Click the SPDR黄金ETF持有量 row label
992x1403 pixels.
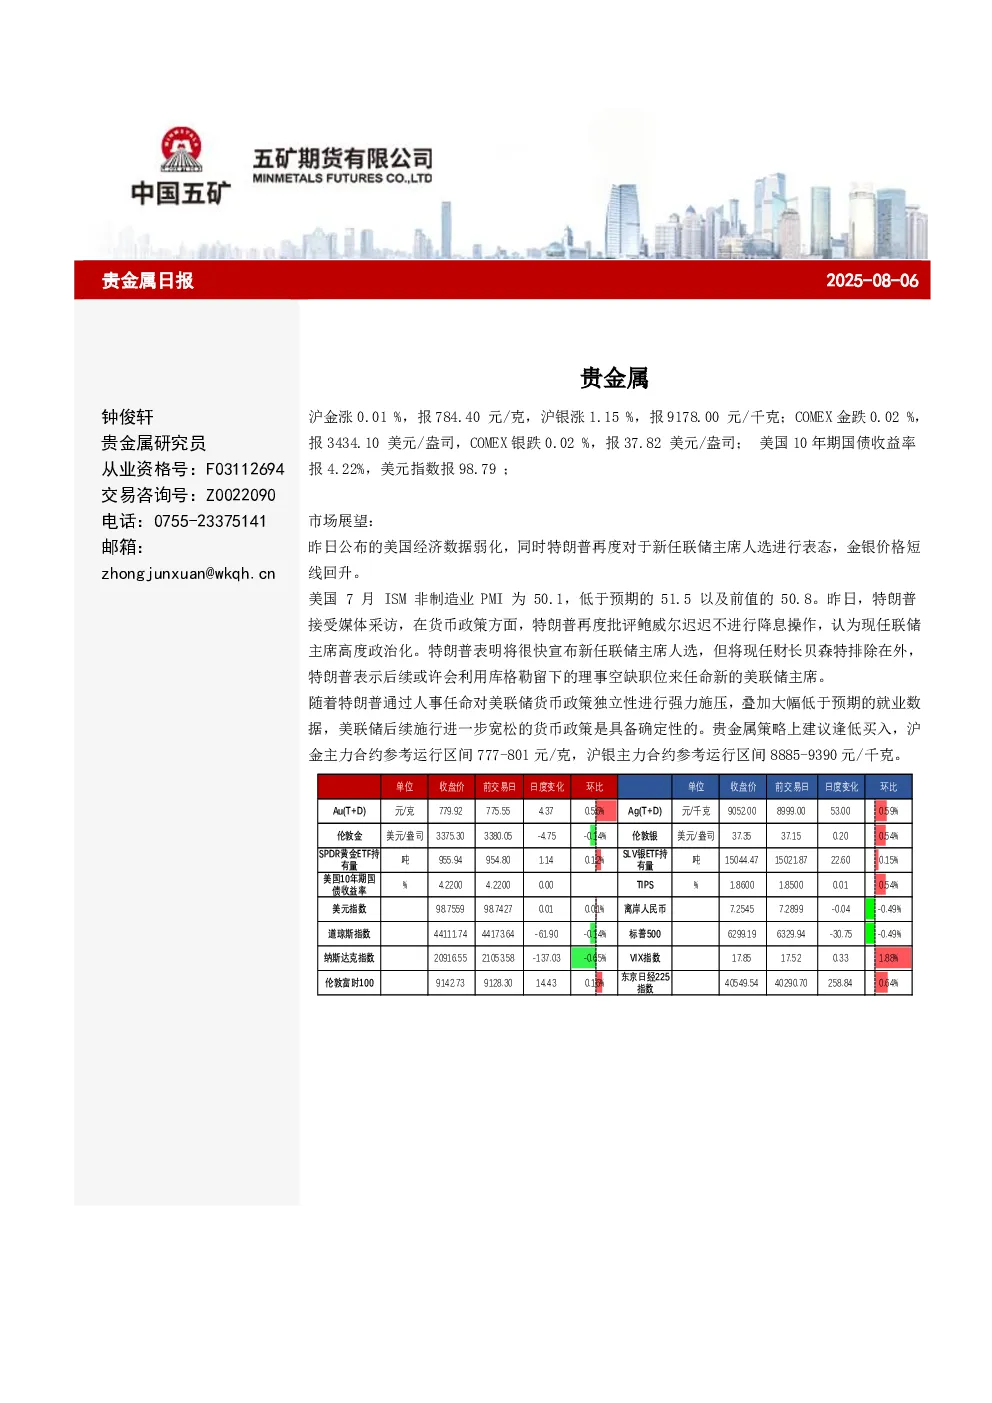pos(349,860)
